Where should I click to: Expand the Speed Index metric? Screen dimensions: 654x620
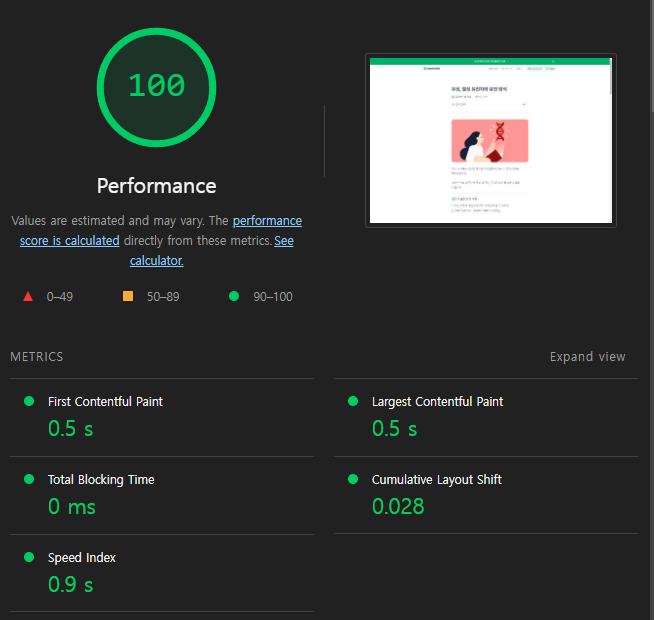pyautogui.click(x=162, y=573)
